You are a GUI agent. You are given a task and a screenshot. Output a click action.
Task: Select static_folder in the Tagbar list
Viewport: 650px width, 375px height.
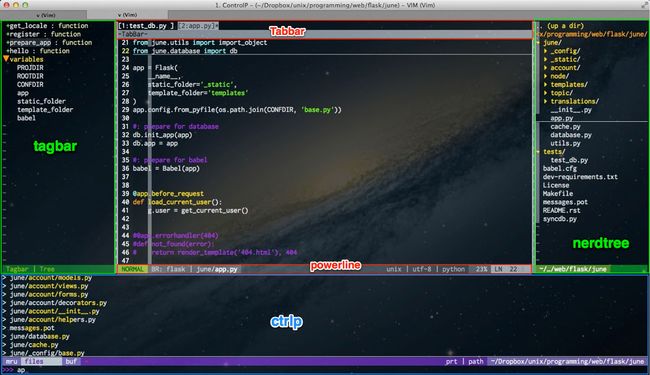click(x=41, y=101)
